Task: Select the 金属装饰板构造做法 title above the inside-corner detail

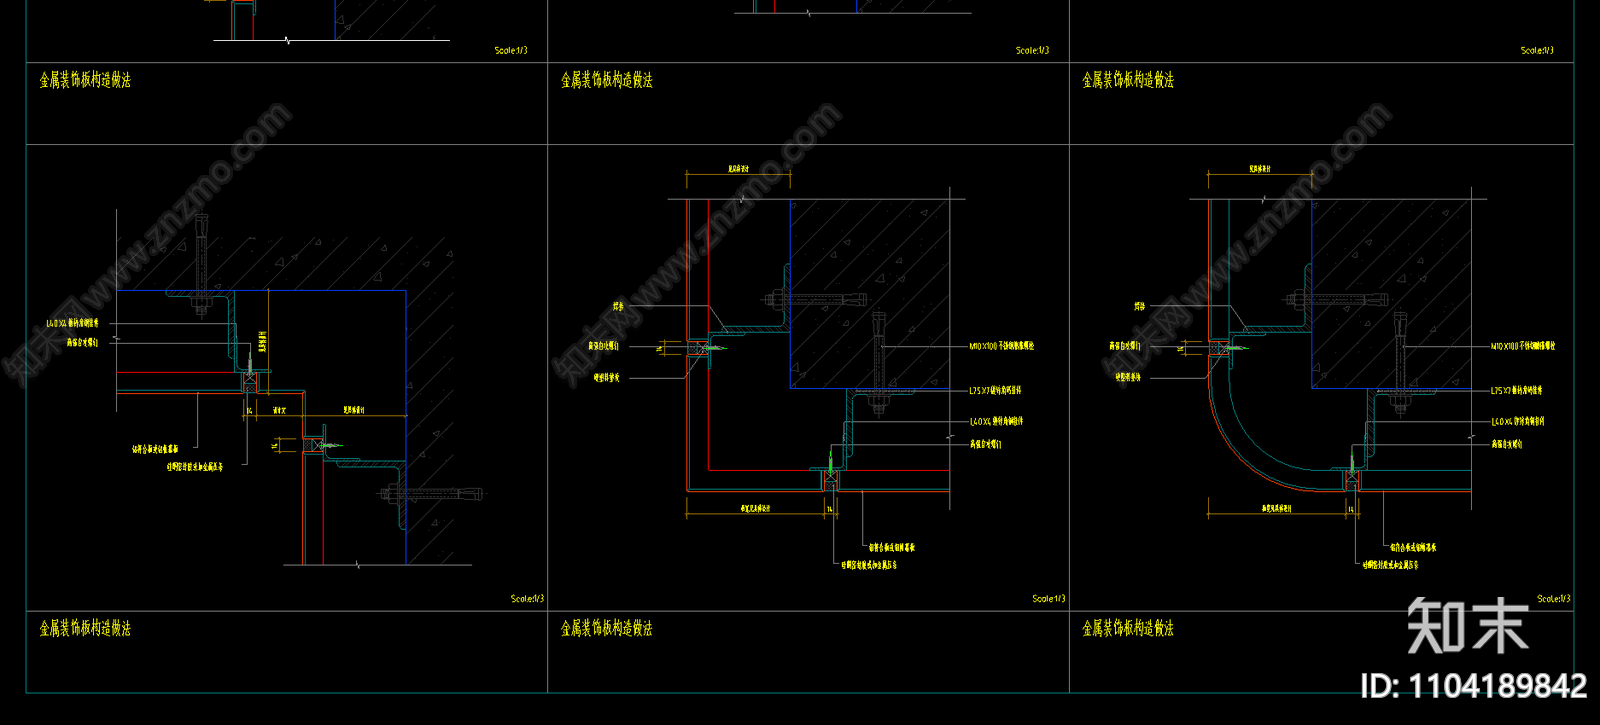Action: pos(85,80)
